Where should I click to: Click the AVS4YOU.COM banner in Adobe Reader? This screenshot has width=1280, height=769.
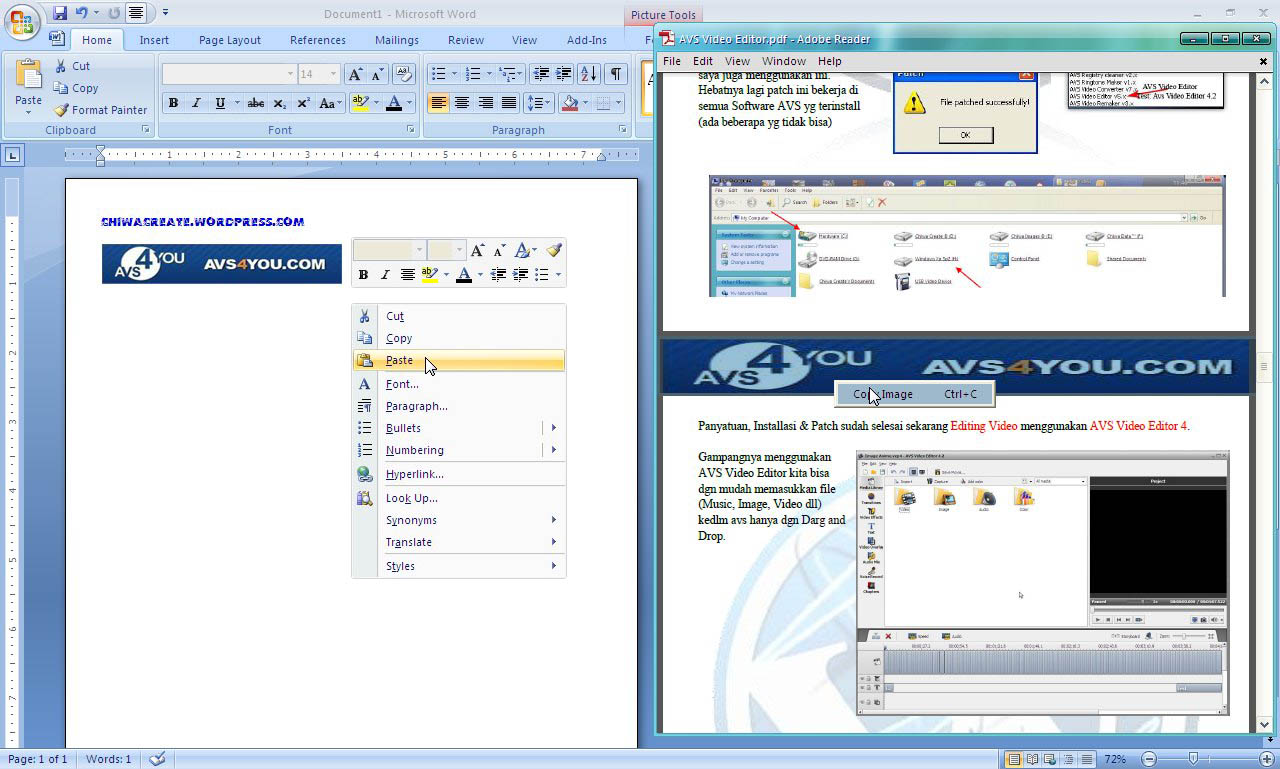(x=956, y=366)
